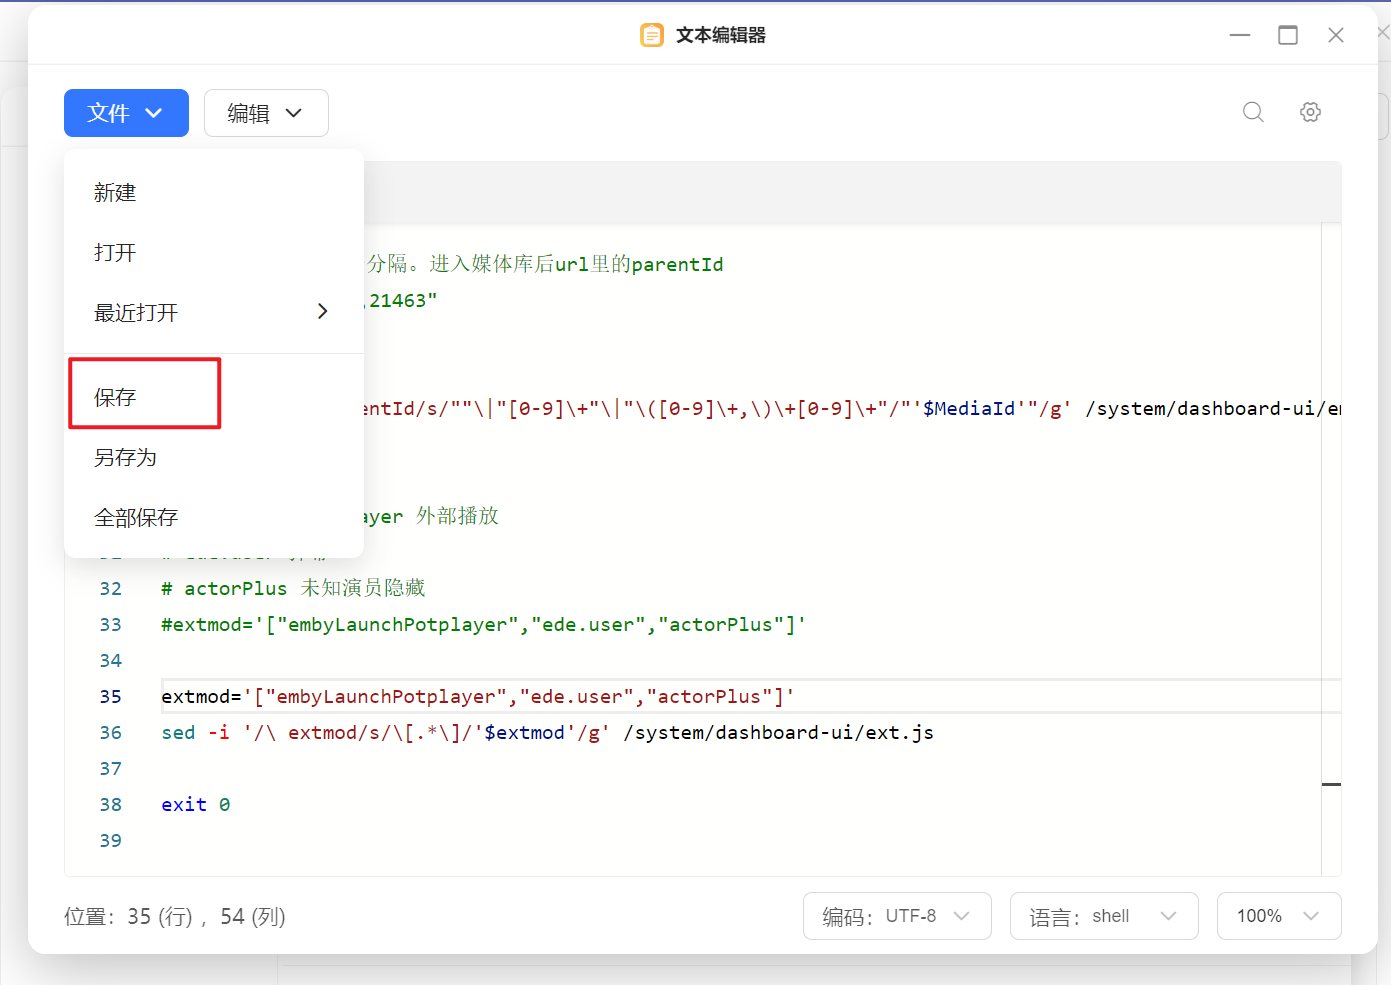Viewport: 1391px width, 985px height.
Task: Choose 新建 from the file menu
Action: pos(115,193)
